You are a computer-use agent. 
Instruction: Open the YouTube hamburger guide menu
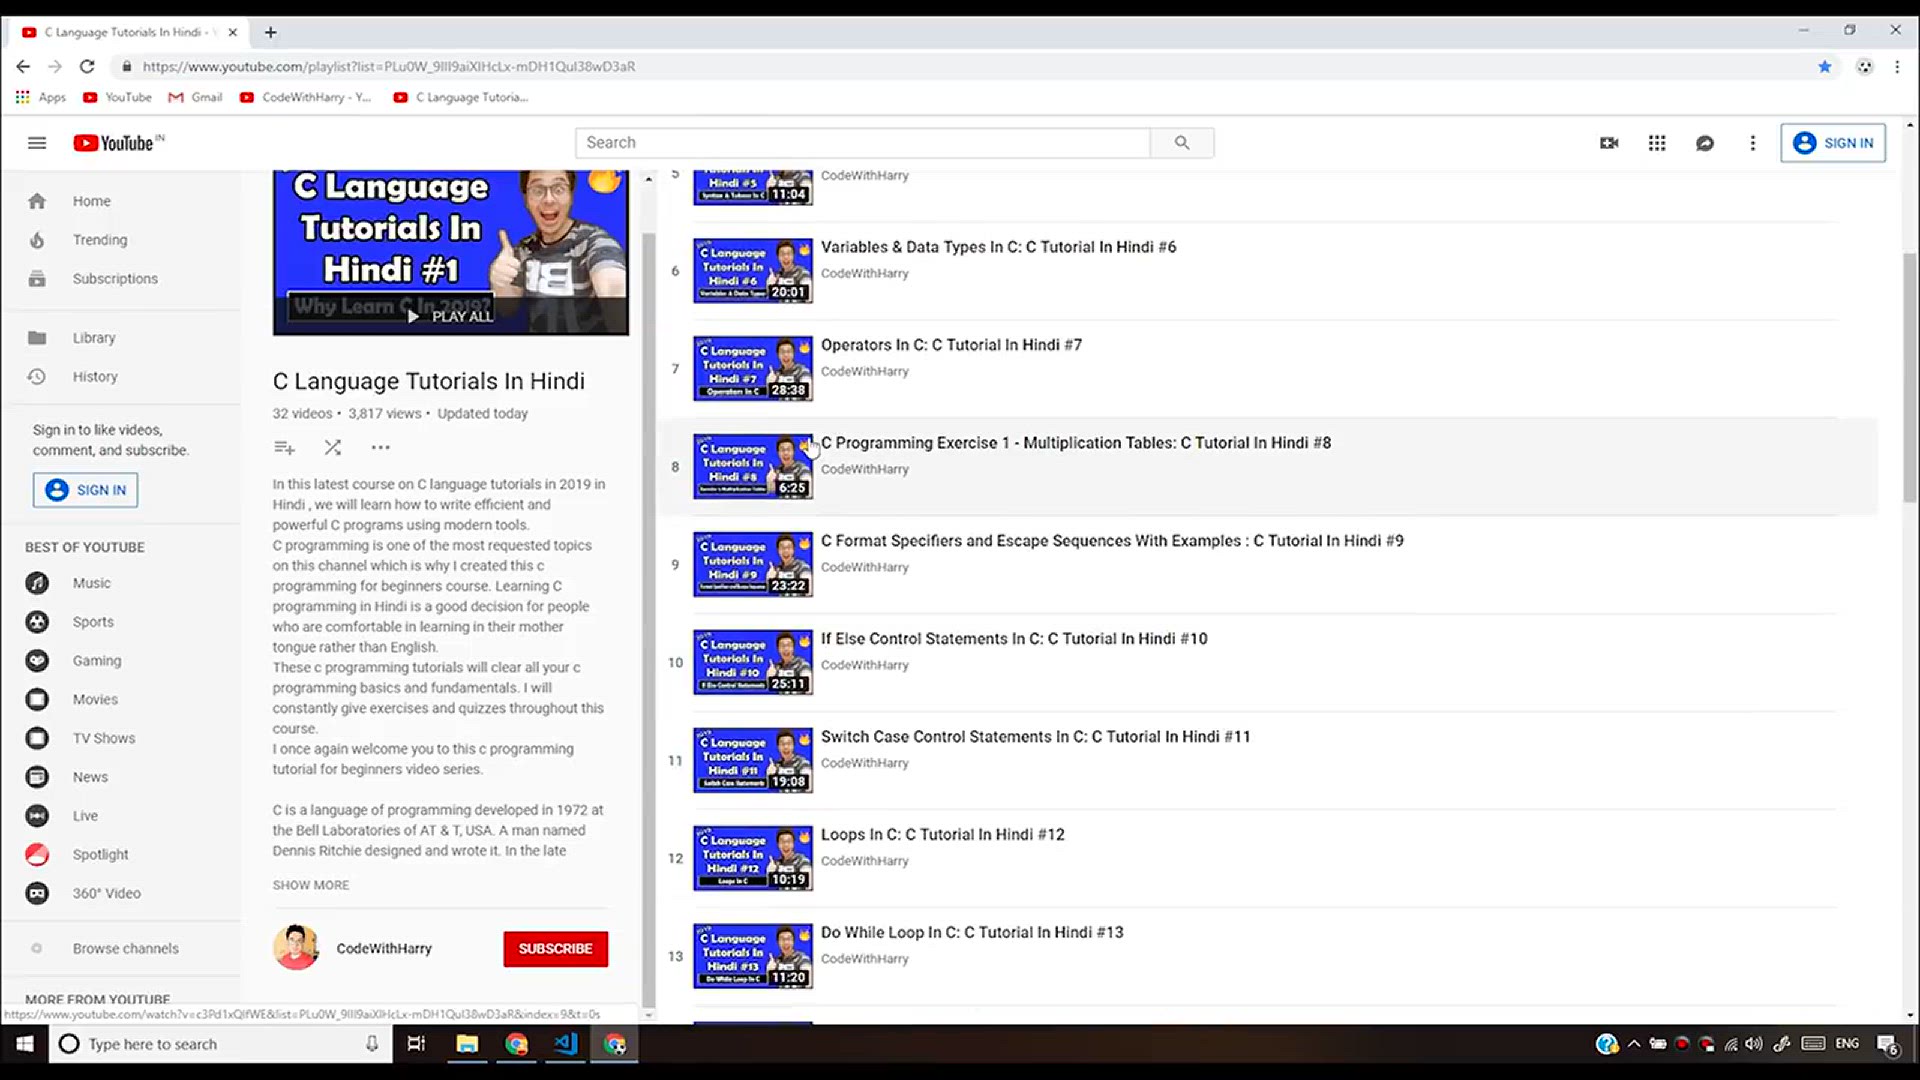[x=37, y=143]
